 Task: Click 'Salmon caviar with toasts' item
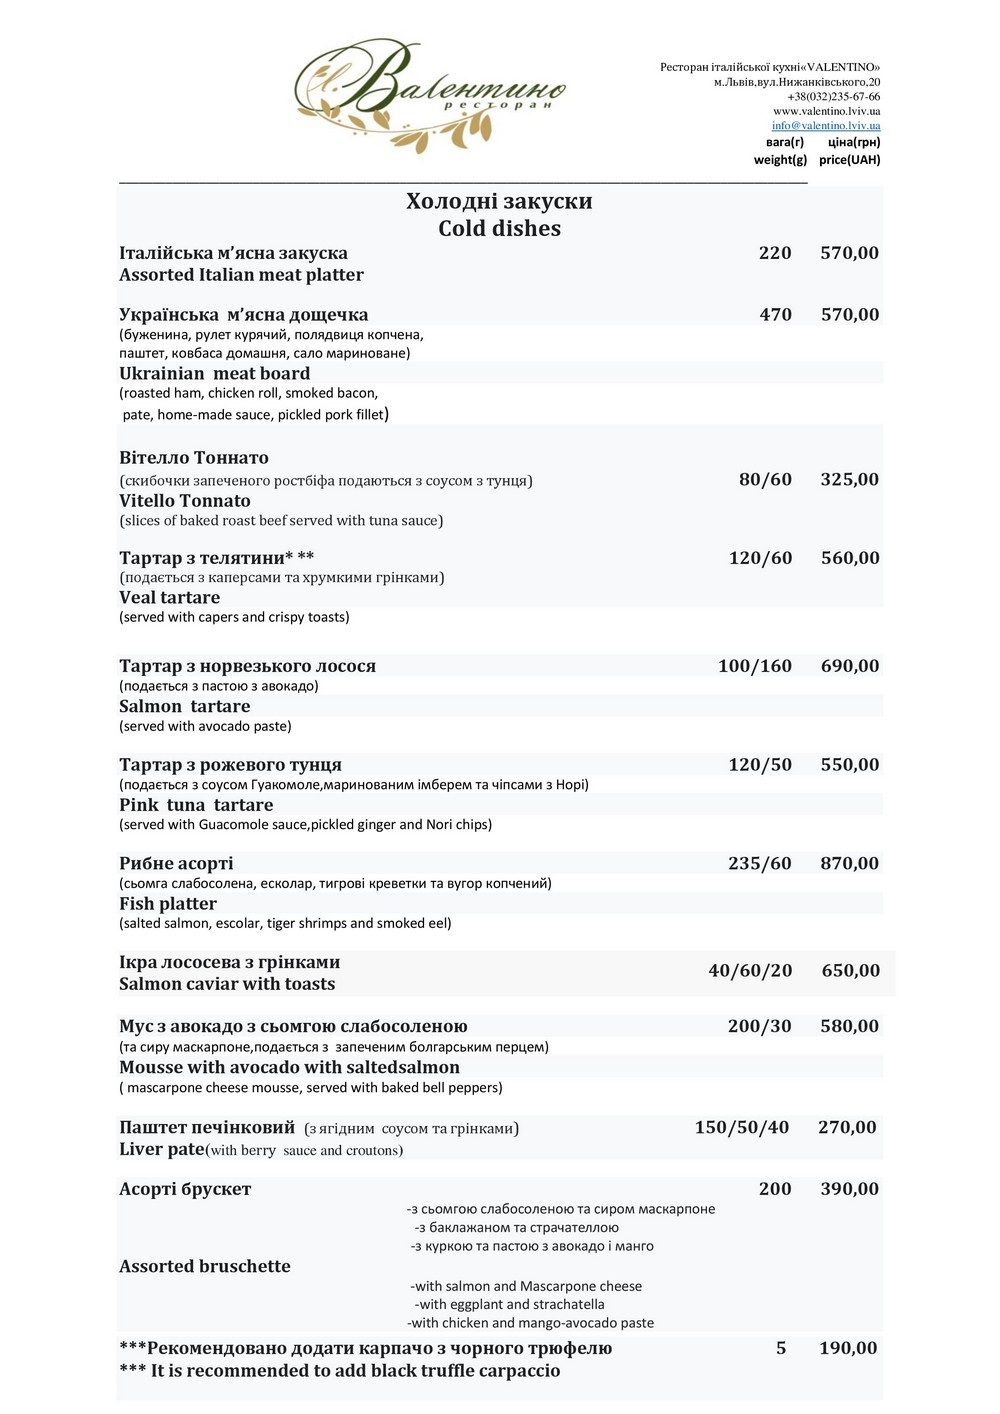pos(227,984)
